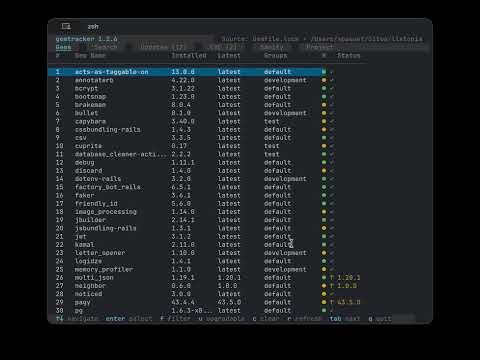
Task: Click the gemtracker version title
Action: click(x=86, y=39)
